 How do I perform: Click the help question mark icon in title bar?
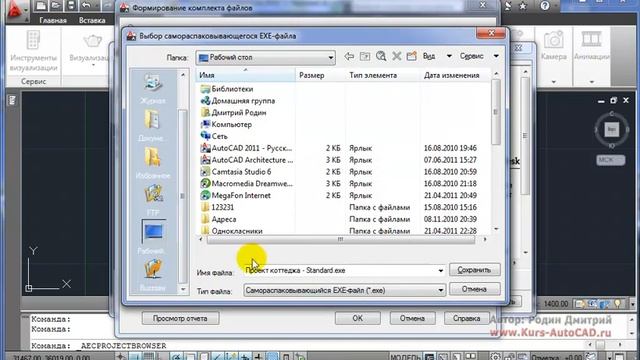pyautogui.click(x=544, y=6)
